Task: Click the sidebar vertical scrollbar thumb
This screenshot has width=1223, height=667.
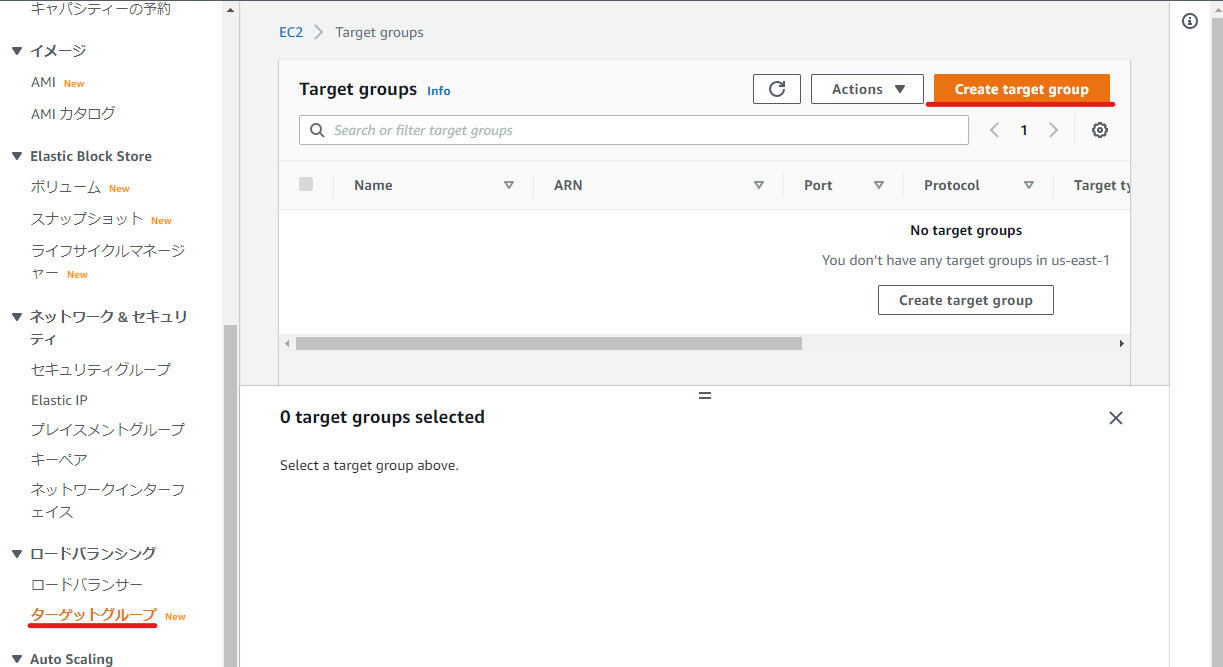Action: pyautogui.click(x=231, y=495)
